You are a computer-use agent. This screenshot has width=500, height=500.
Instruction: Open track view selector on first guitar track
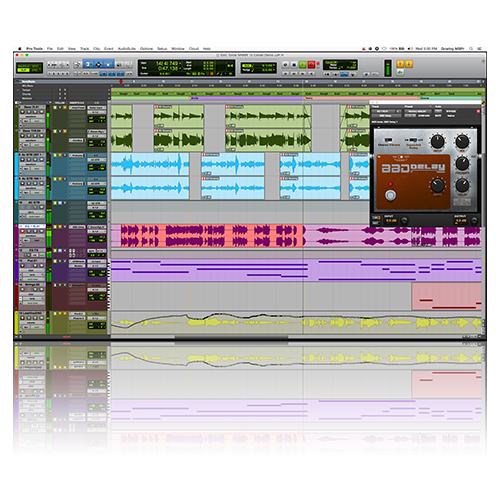click(x=31, y=164)
